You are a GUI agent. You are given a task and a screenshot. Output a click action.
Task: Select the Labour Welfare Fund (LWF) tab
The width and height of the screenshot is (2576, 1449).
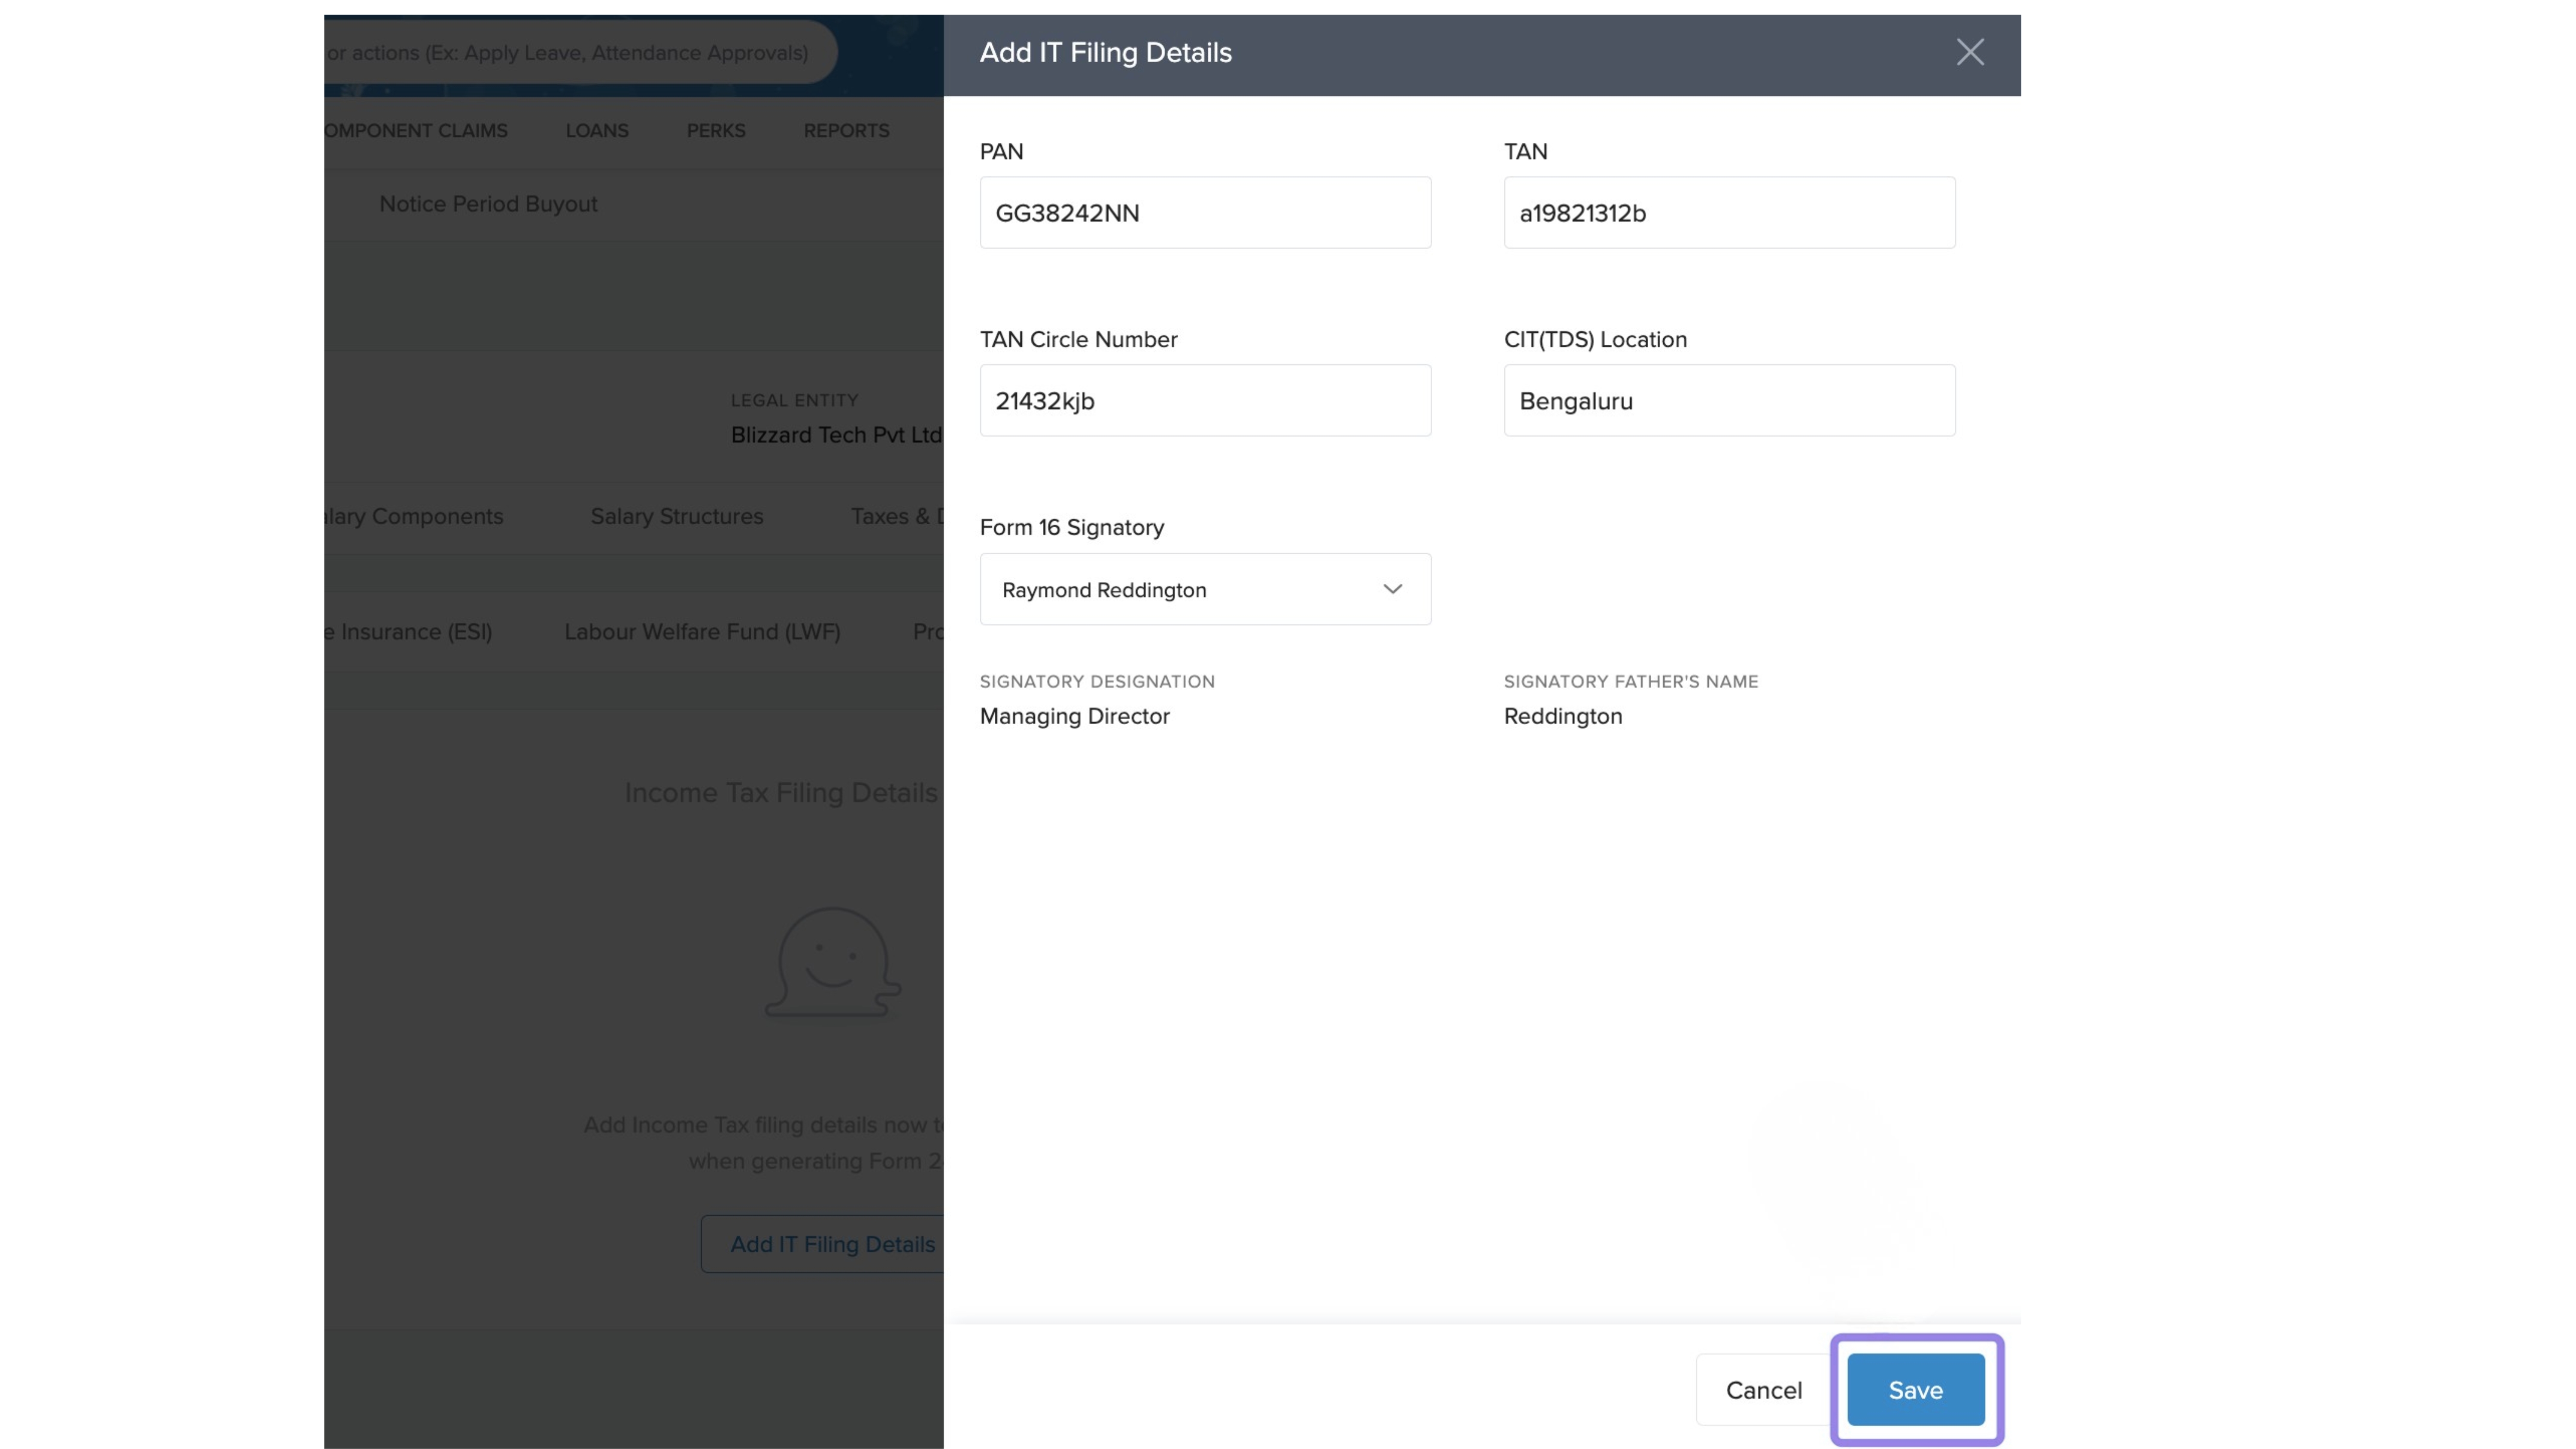pyautogui.click(x=702, y=632)
